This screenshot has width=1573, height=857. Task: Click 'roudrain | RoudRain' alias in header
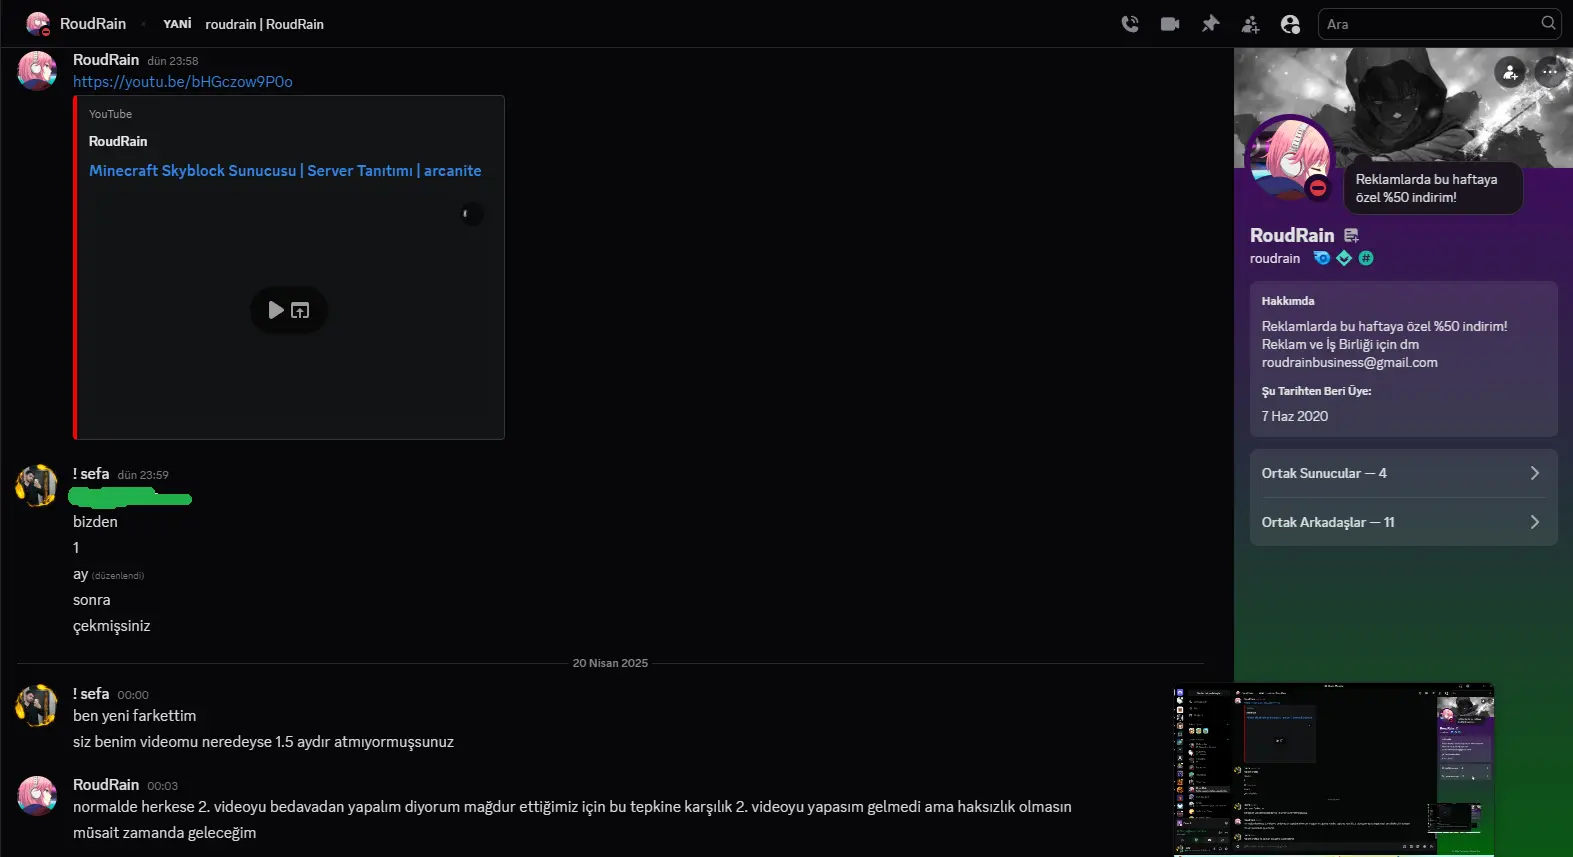pyautogui.click(x=264, y=24)
